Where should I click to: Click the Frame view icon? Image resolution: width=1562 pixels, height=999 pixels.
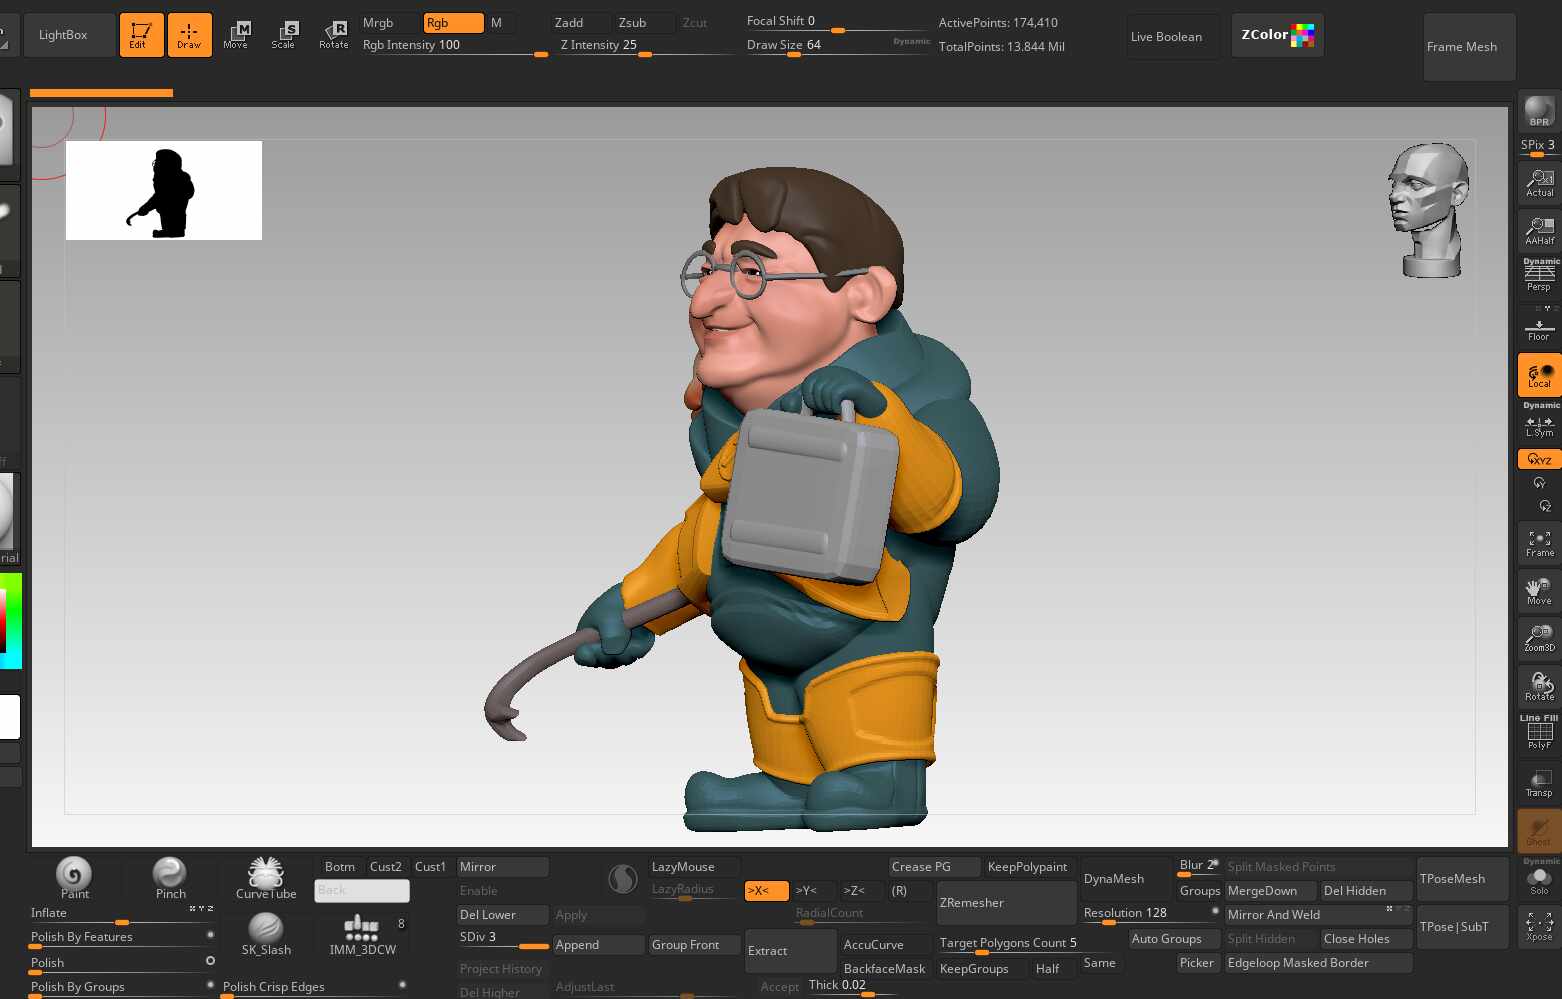pyautogui.click(x=1539, y=543)
